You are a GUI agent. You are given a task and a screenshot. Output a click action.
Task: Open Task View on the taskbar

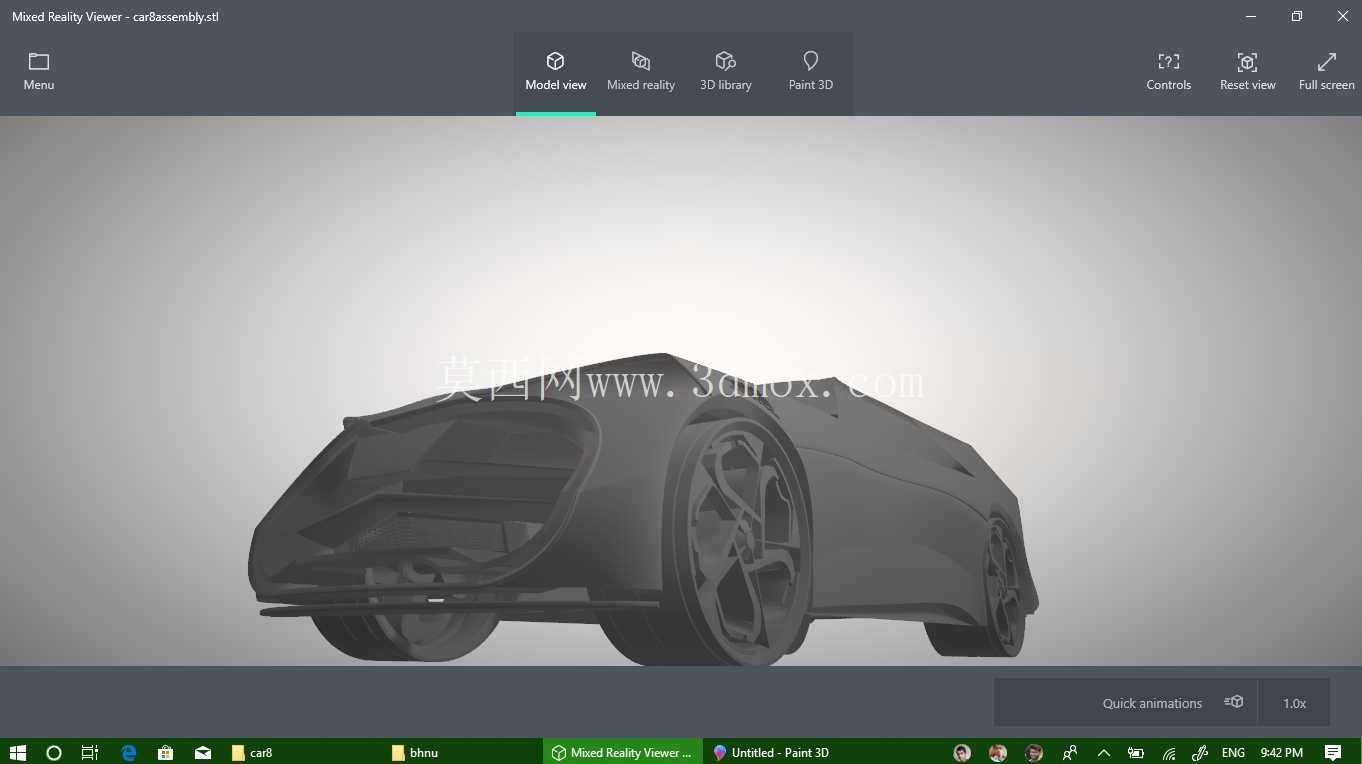(90, 752)
